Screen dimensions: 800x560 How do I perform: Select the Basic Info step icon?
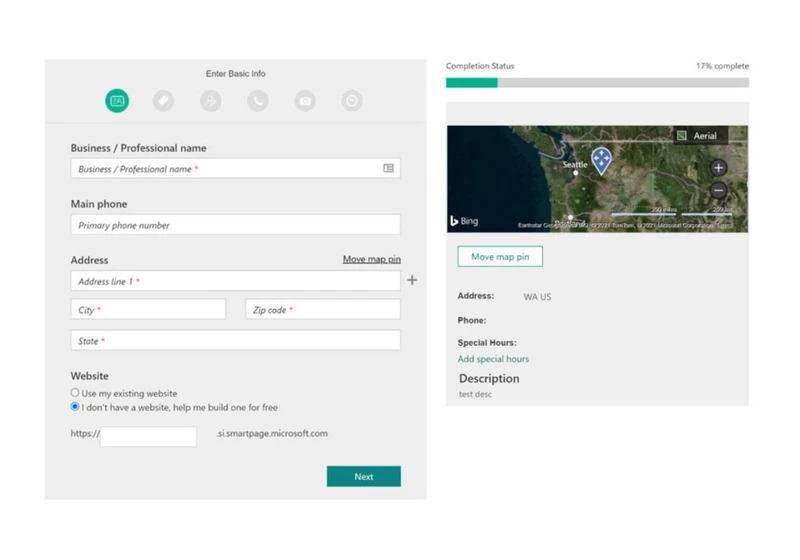(117, 101)
